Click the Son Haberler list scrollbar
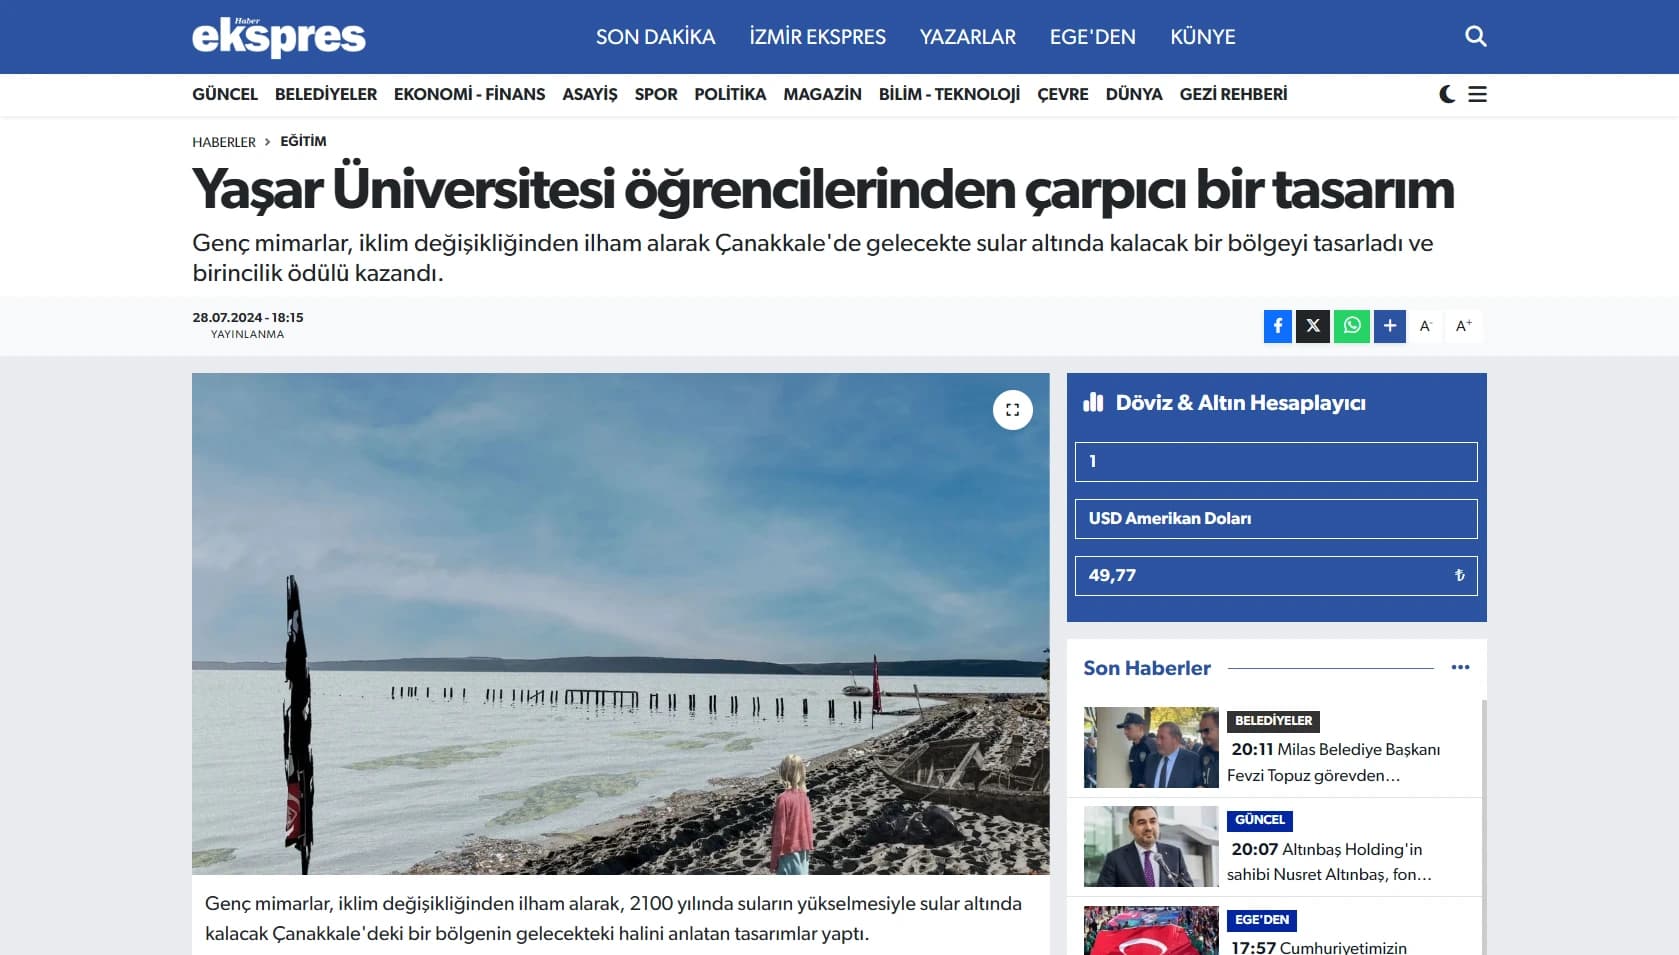Image resolution: width=1679 pixels, height=955 pixels. click(1484, 827)
